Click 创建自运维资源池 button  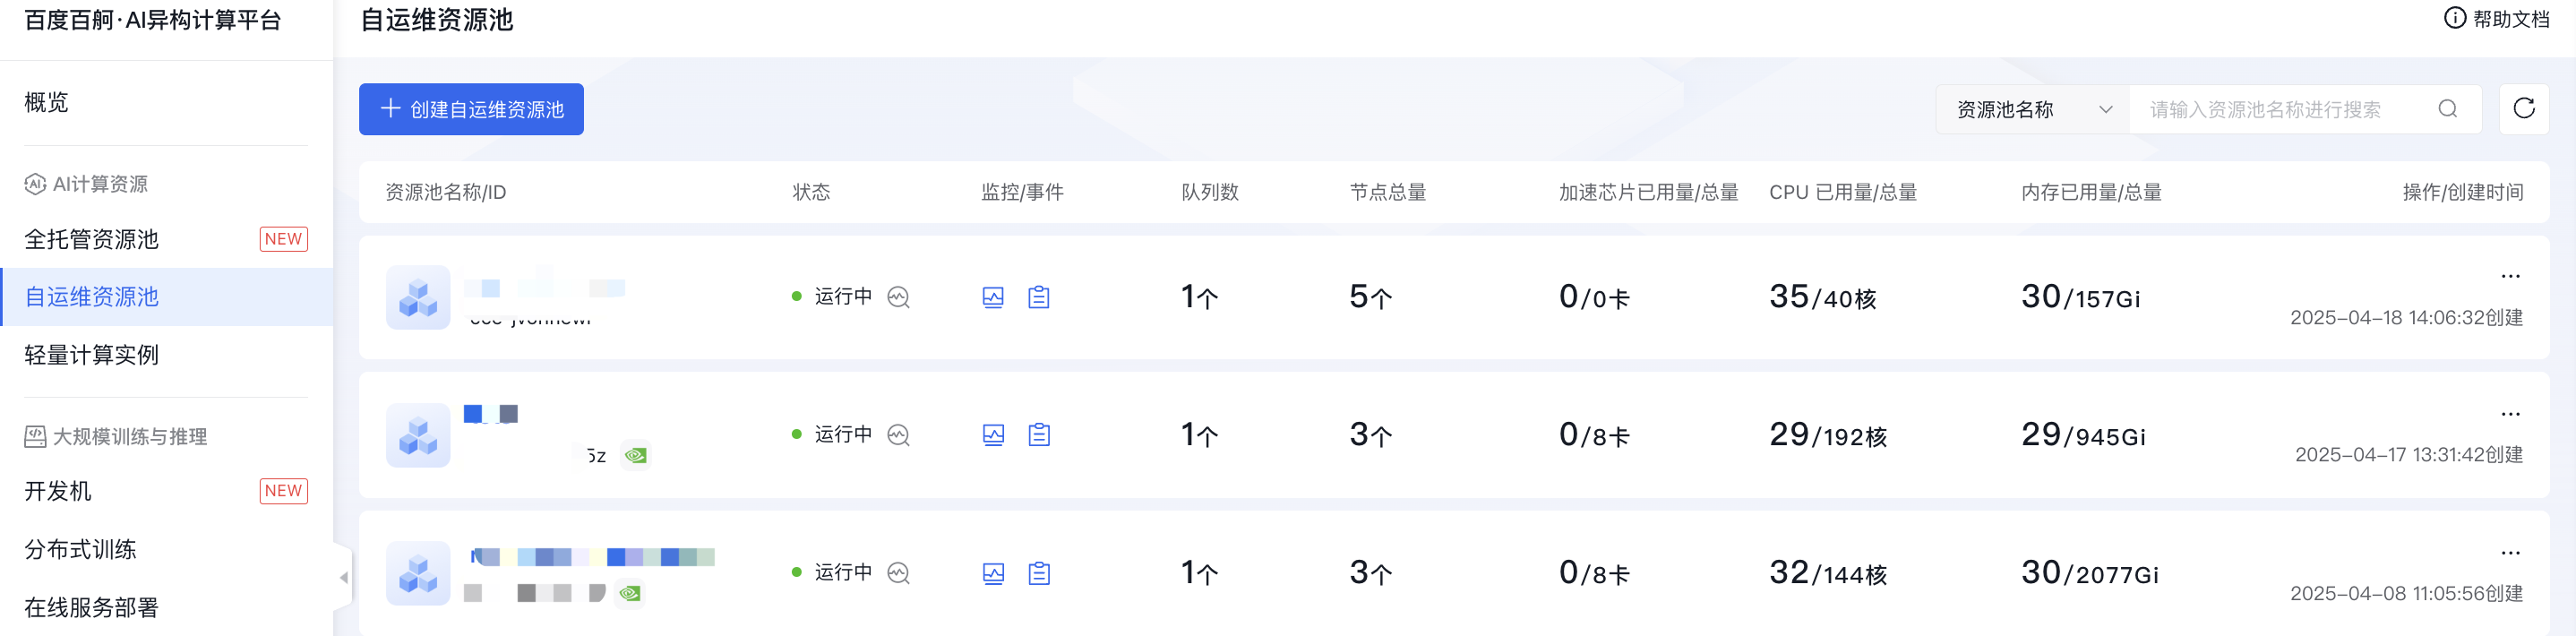471,109
